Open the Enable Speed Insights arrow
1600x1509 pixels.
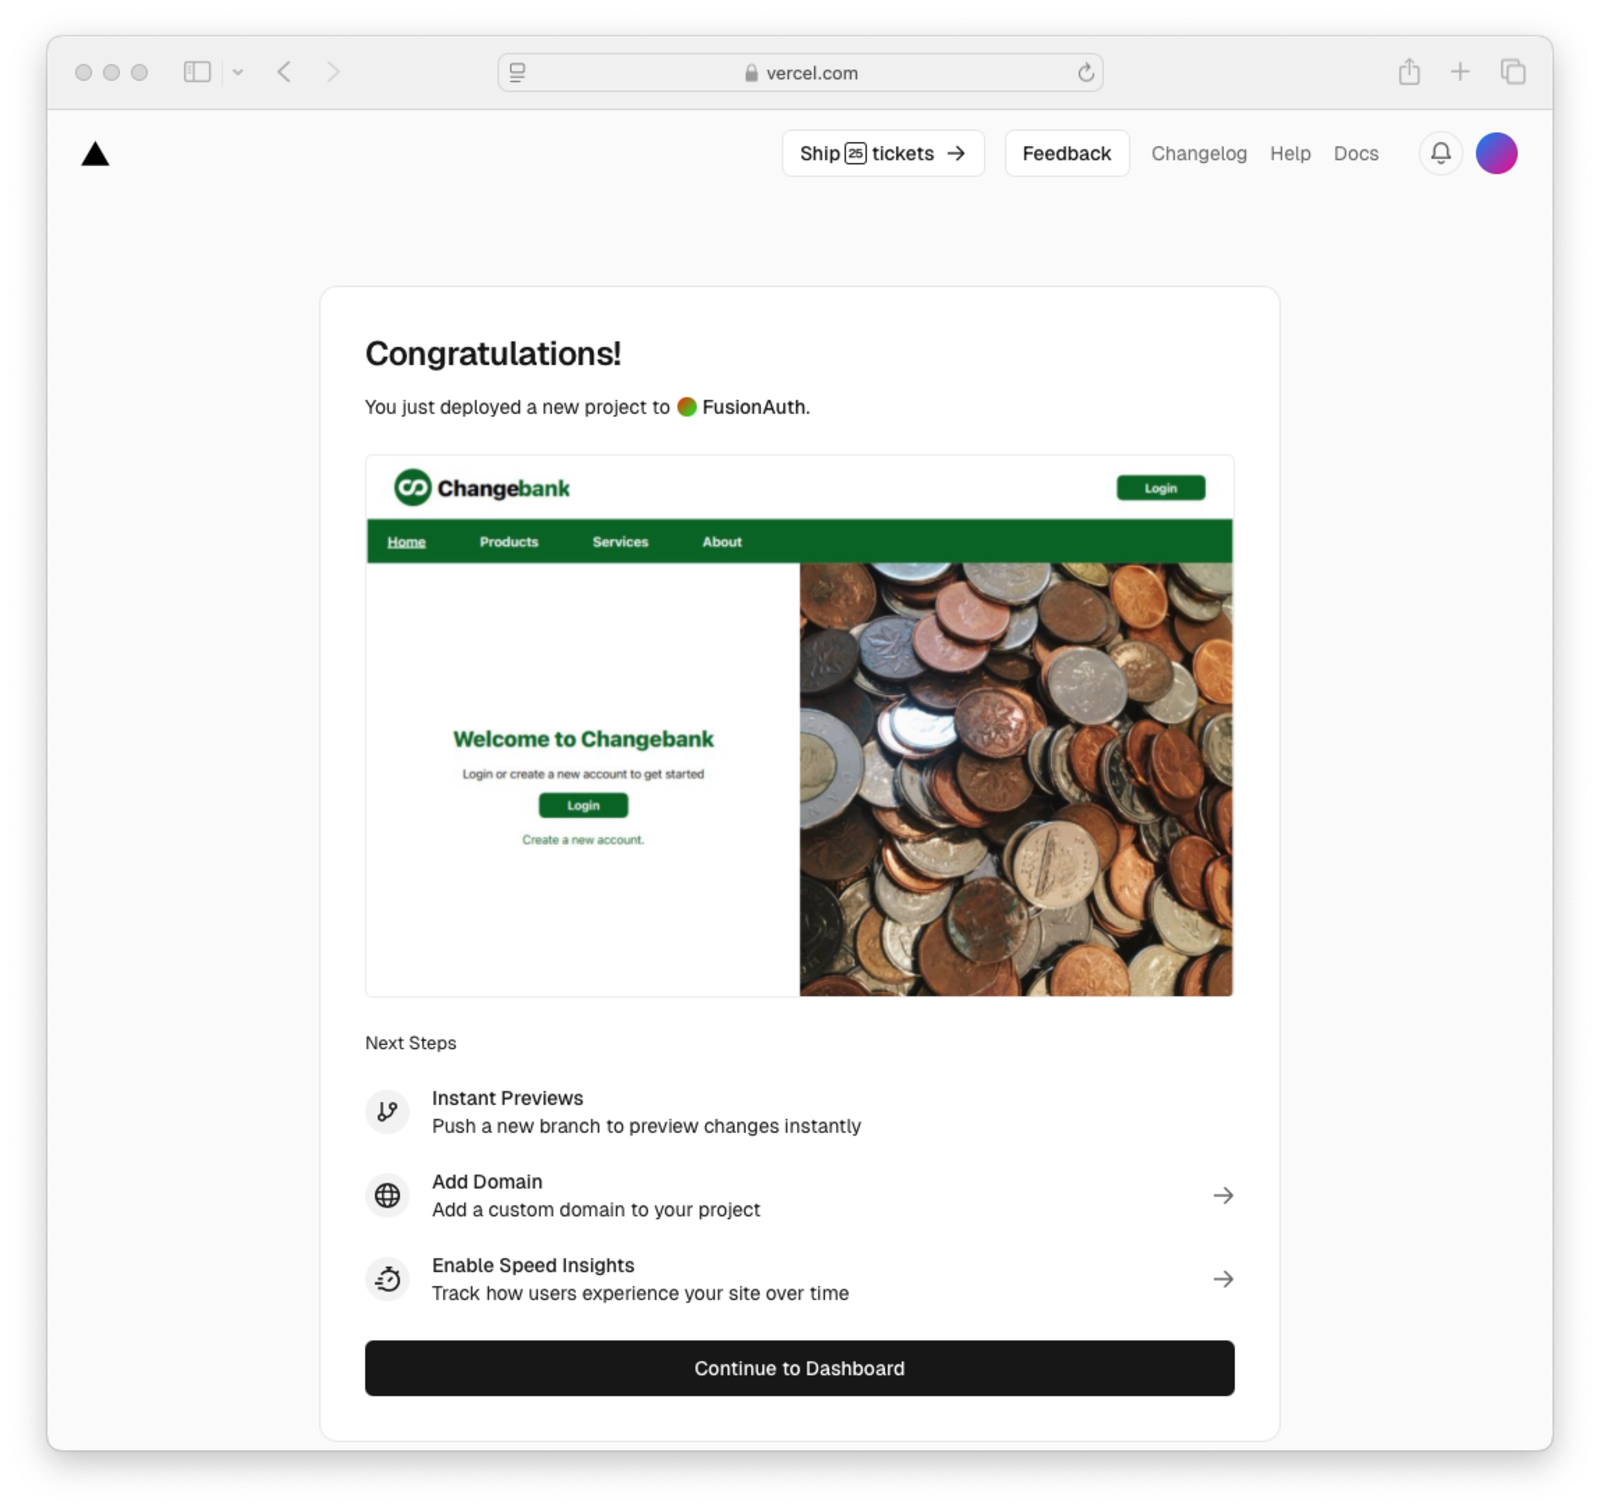point(1224,1279)
